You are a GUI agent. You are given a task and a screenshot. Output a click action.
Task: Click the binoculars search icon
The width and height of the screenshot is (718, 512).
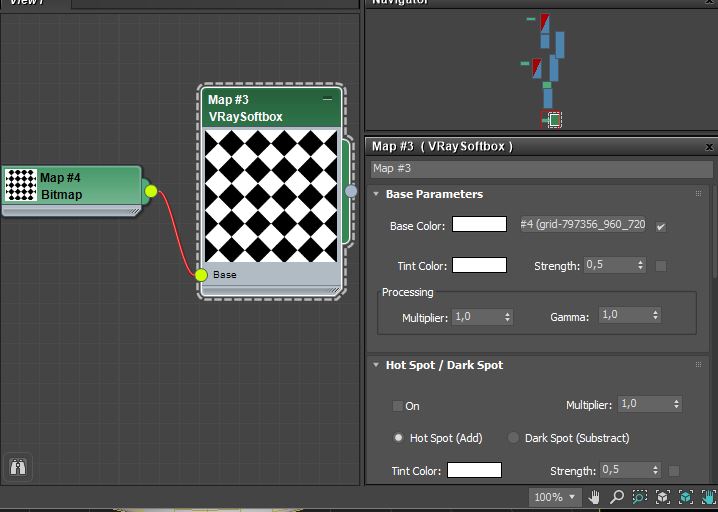pos(18,466)
